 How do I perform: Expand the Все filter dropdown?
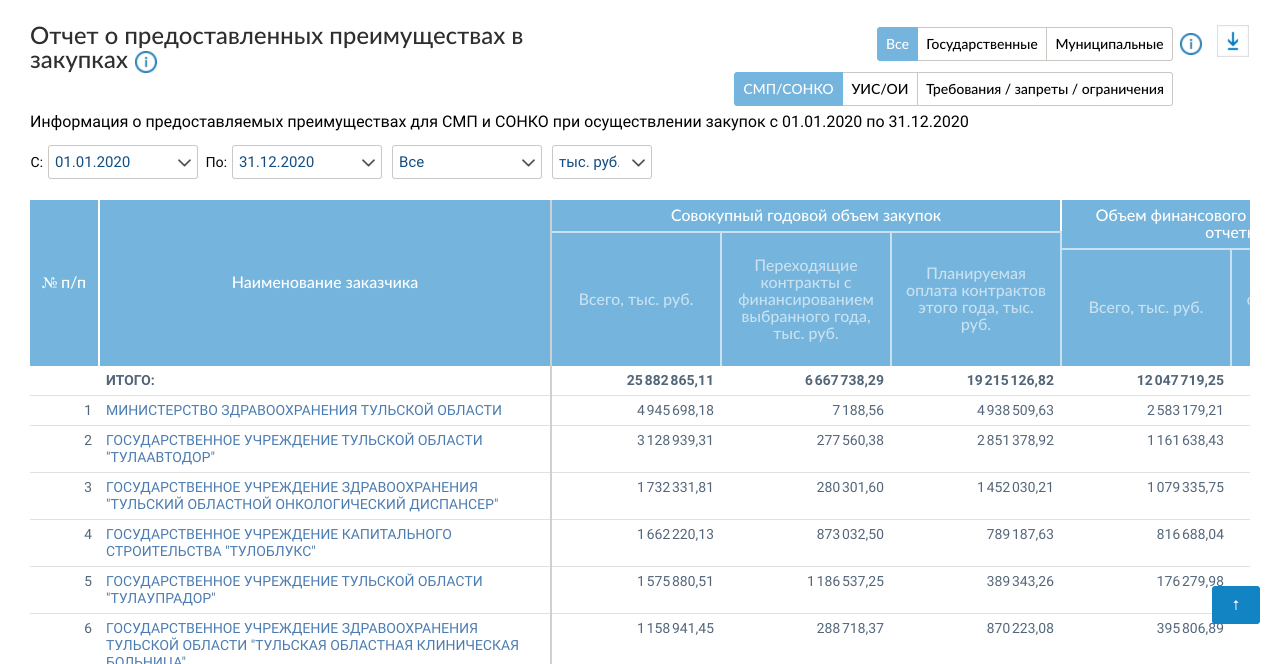point(466,162)
